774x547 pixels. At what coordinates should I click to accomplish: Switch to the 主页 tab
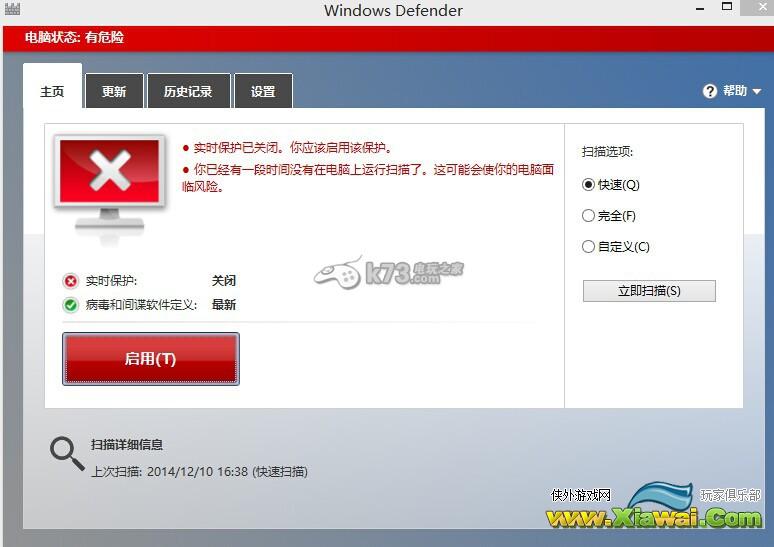(x=52, y=86)
